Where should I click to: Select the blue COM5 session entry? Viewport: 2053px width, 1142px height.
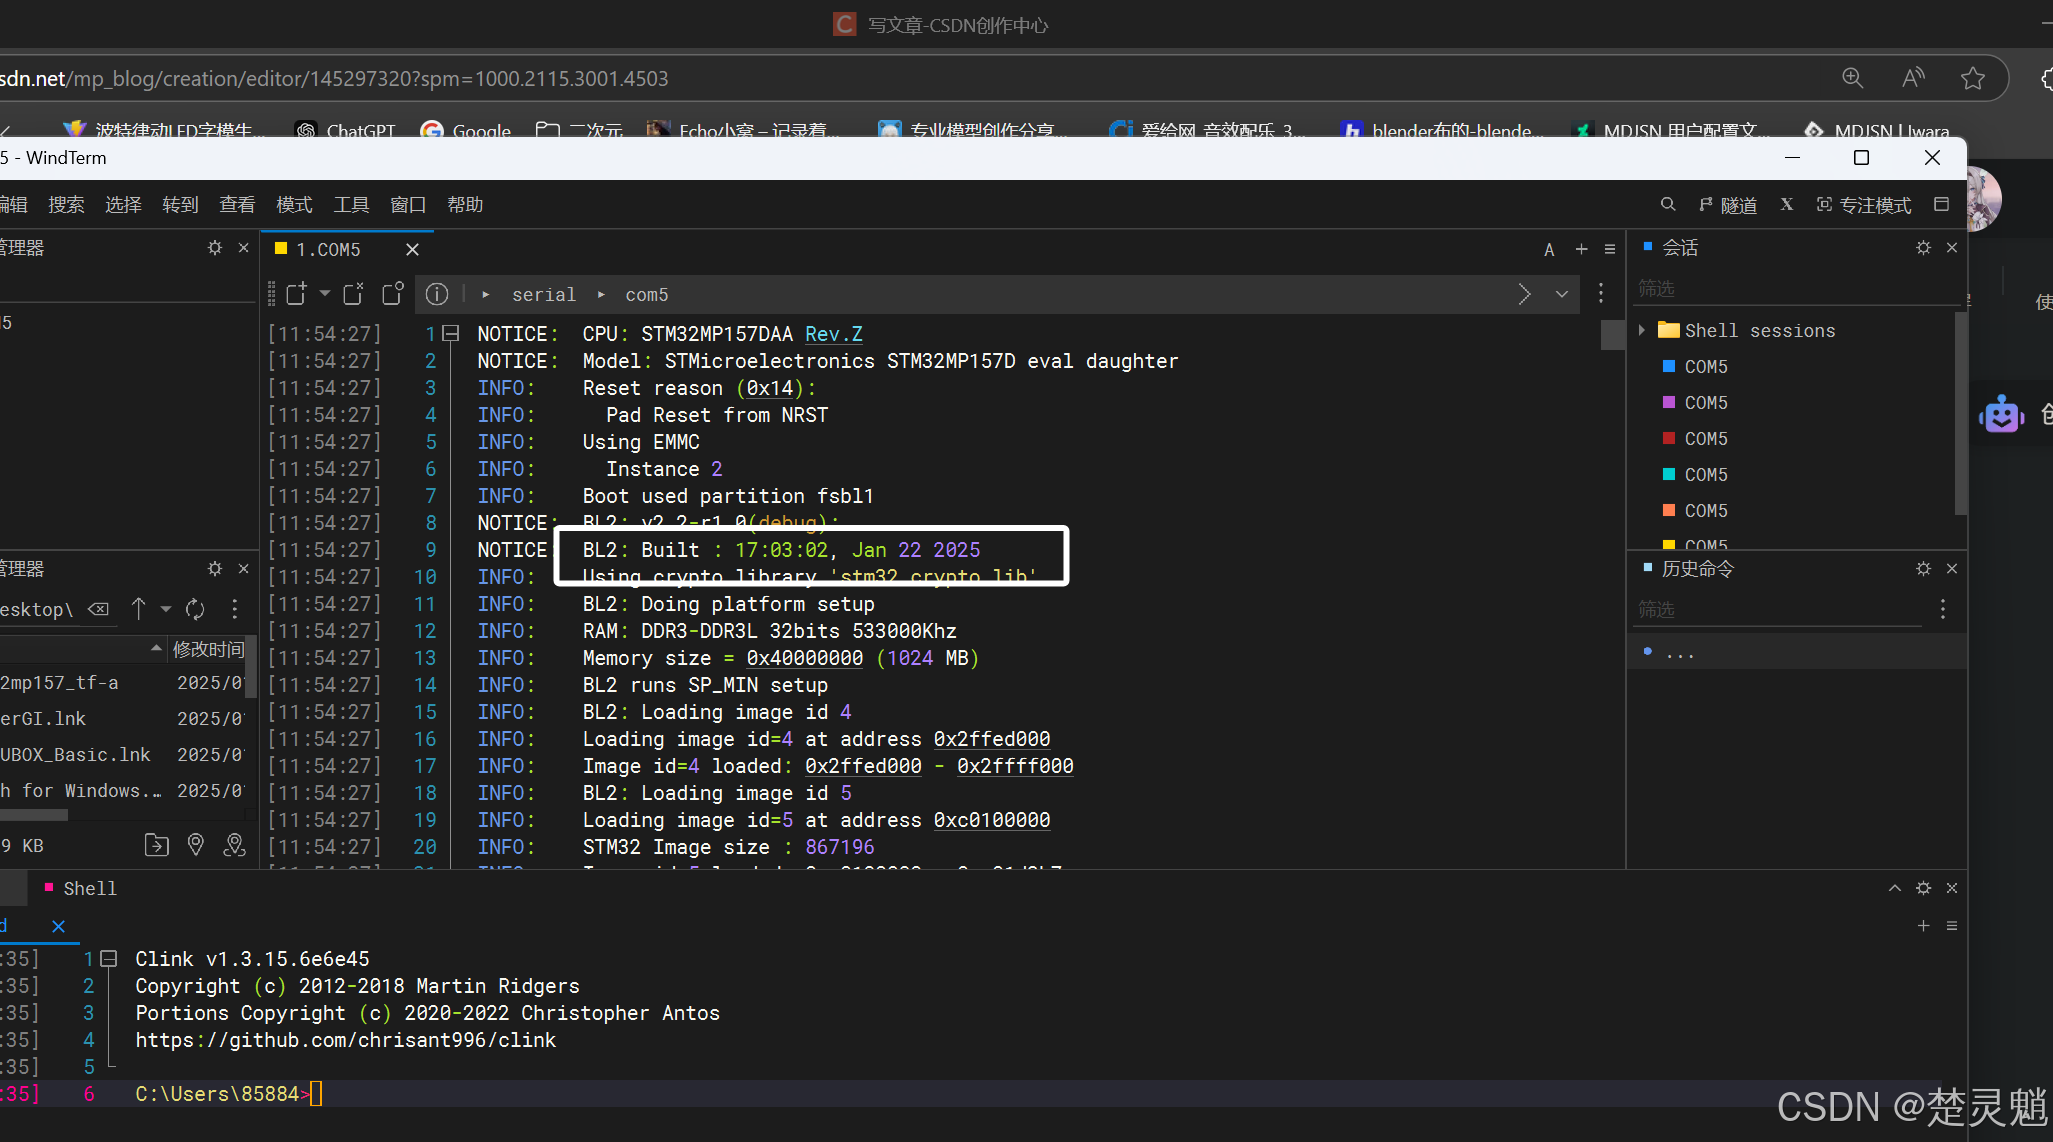click(x=1705, y=367)
